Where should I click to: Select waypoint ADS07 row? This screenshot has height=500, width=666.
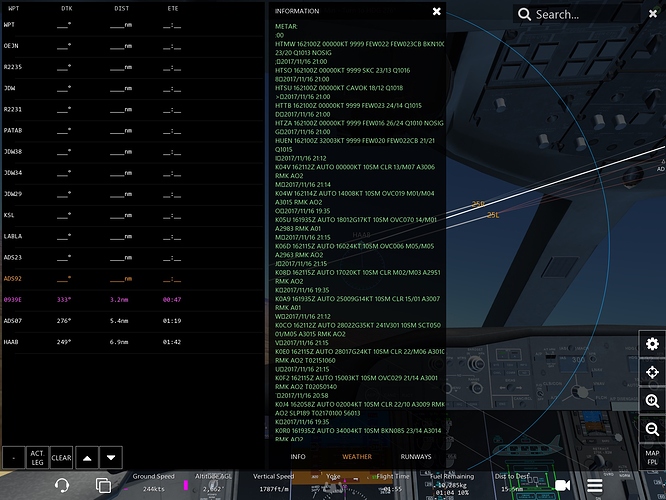pos(133,321)
